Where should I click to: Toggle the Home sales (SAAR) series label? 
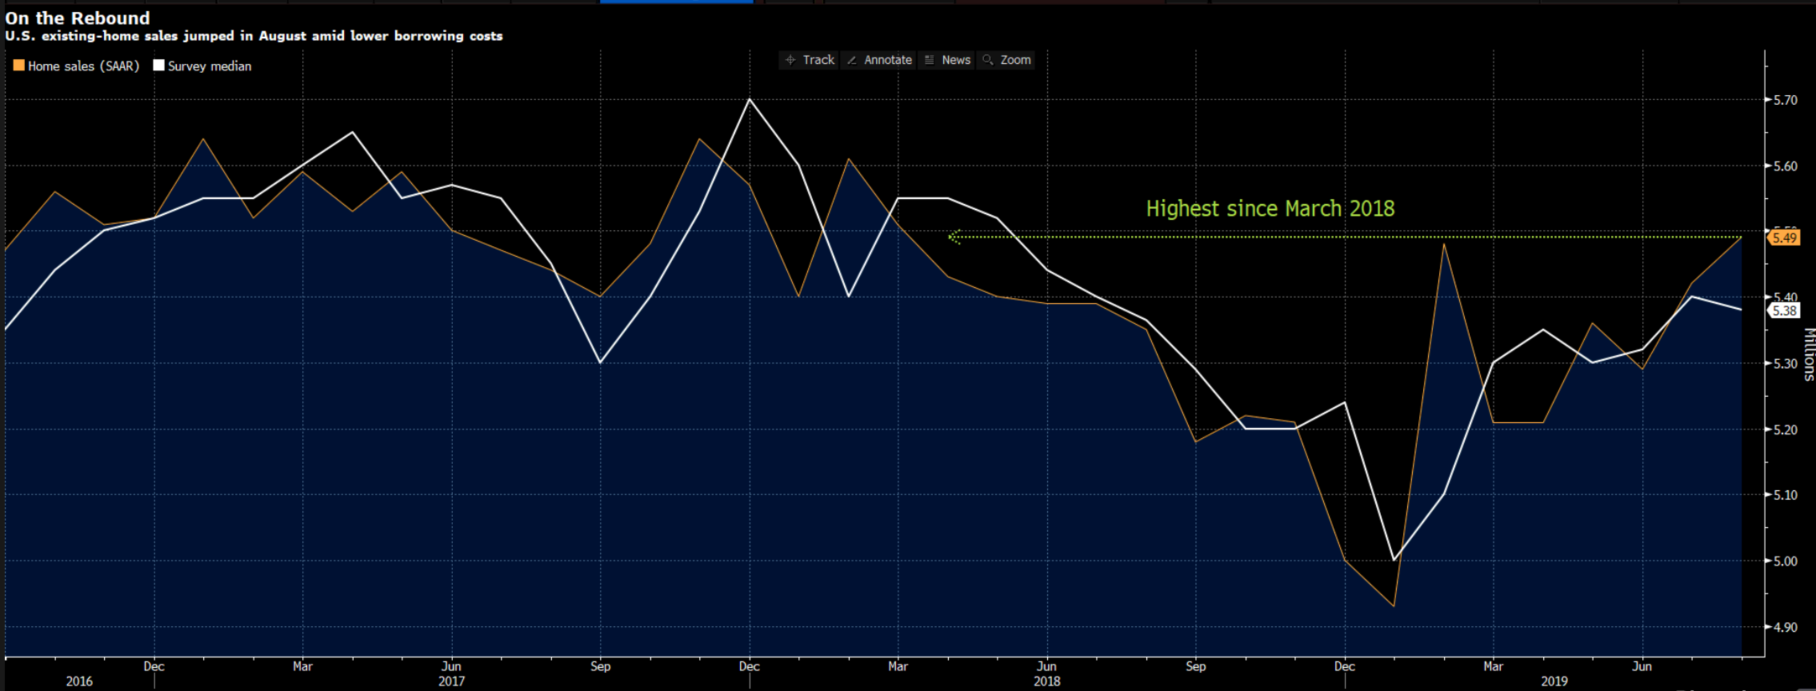(83, 66)
